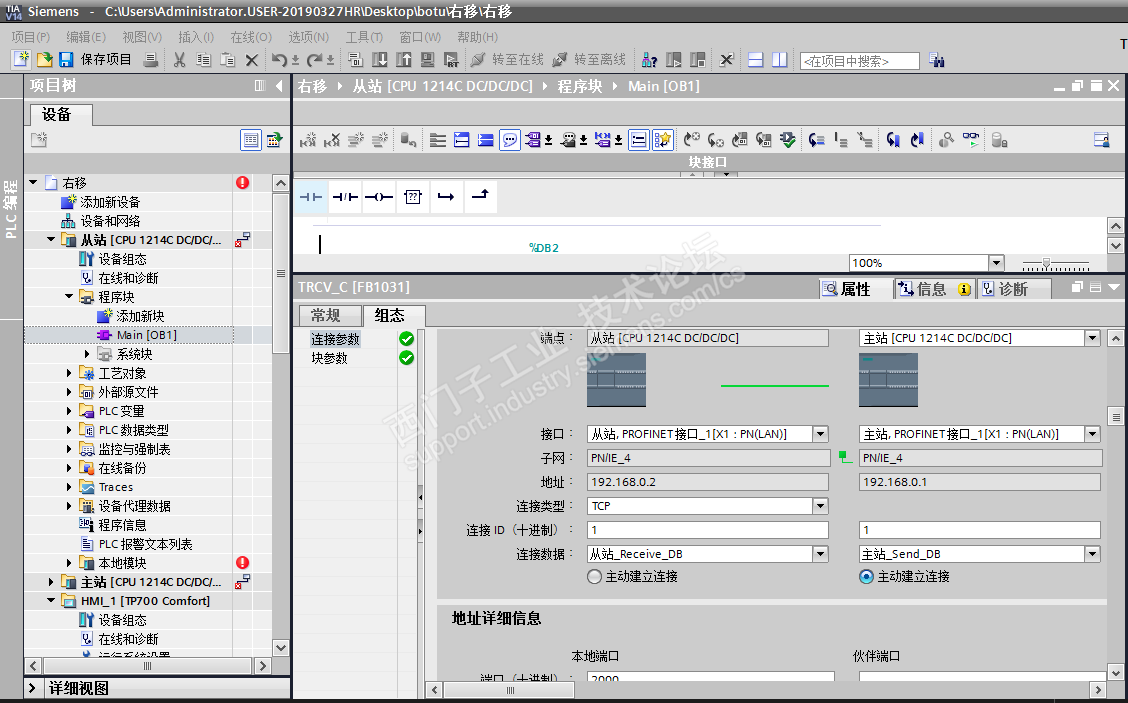Expand the 工艺对象 tree node
This screenshot has width=1128, height=703.
[x=69, y=373]
